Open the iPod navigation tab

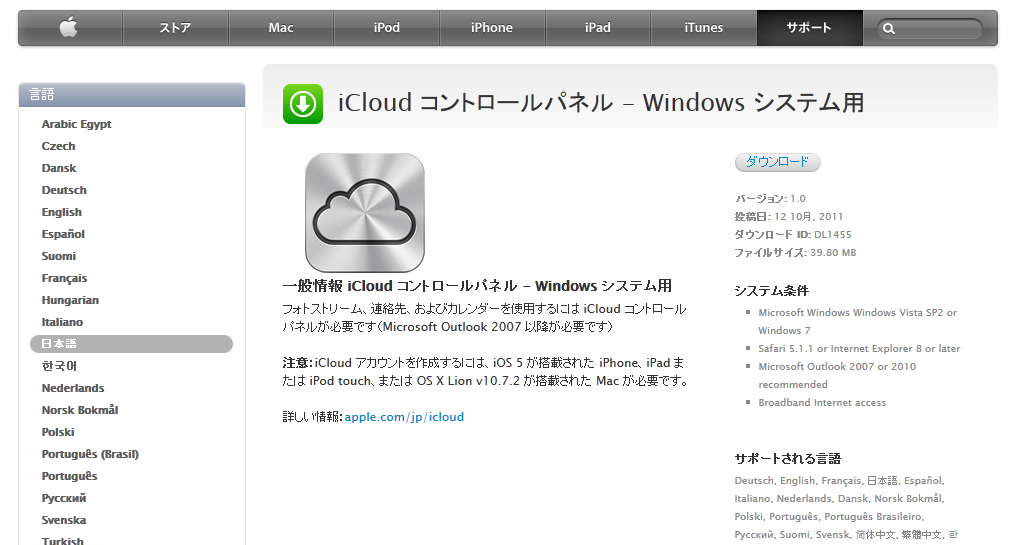click(x=386, y=28)
